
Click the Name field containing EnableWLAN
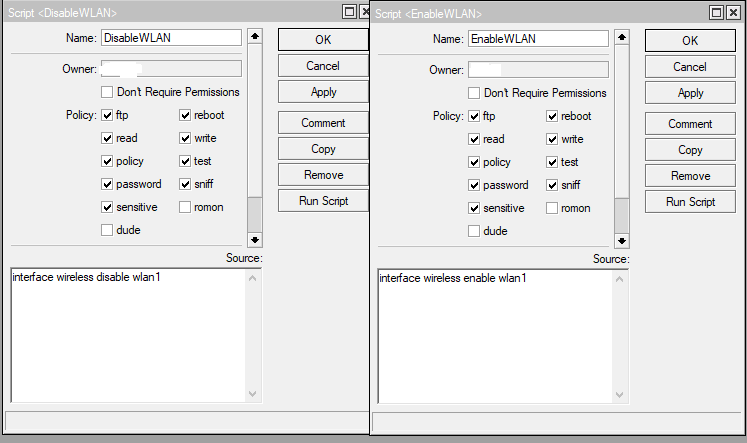click(538, 39)
